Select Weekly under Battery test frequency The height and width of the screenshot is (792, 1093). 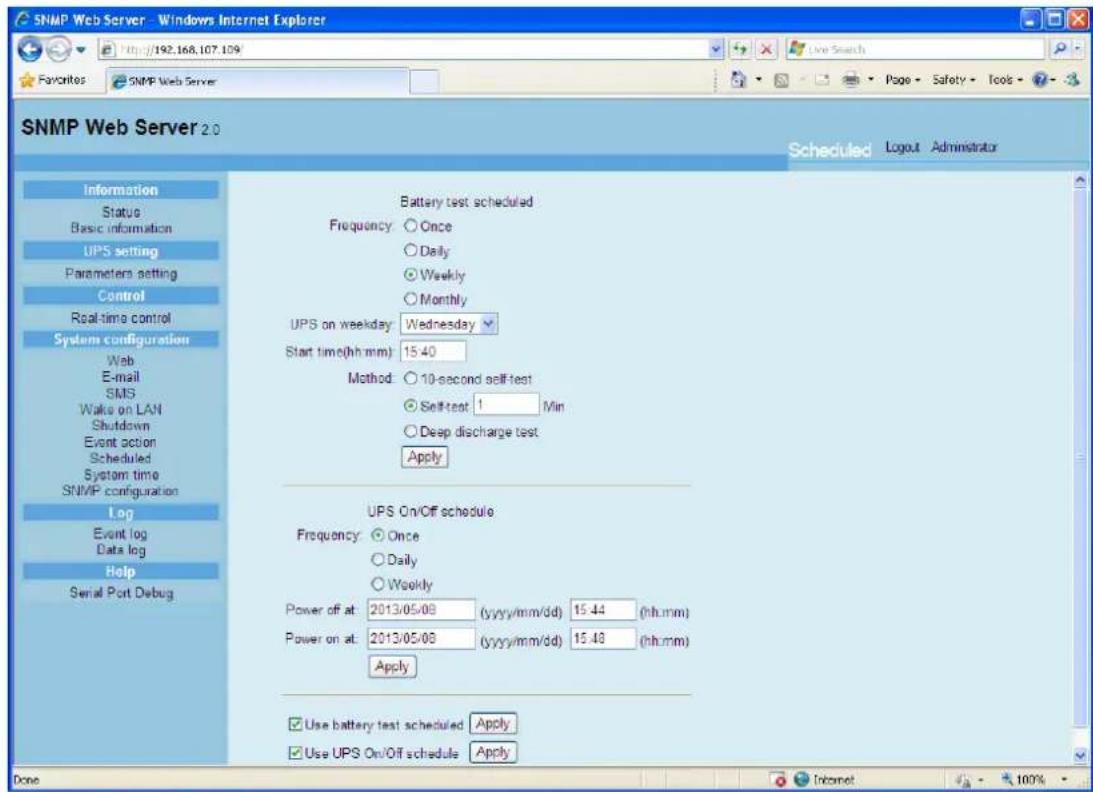click(x=411, y=275)
